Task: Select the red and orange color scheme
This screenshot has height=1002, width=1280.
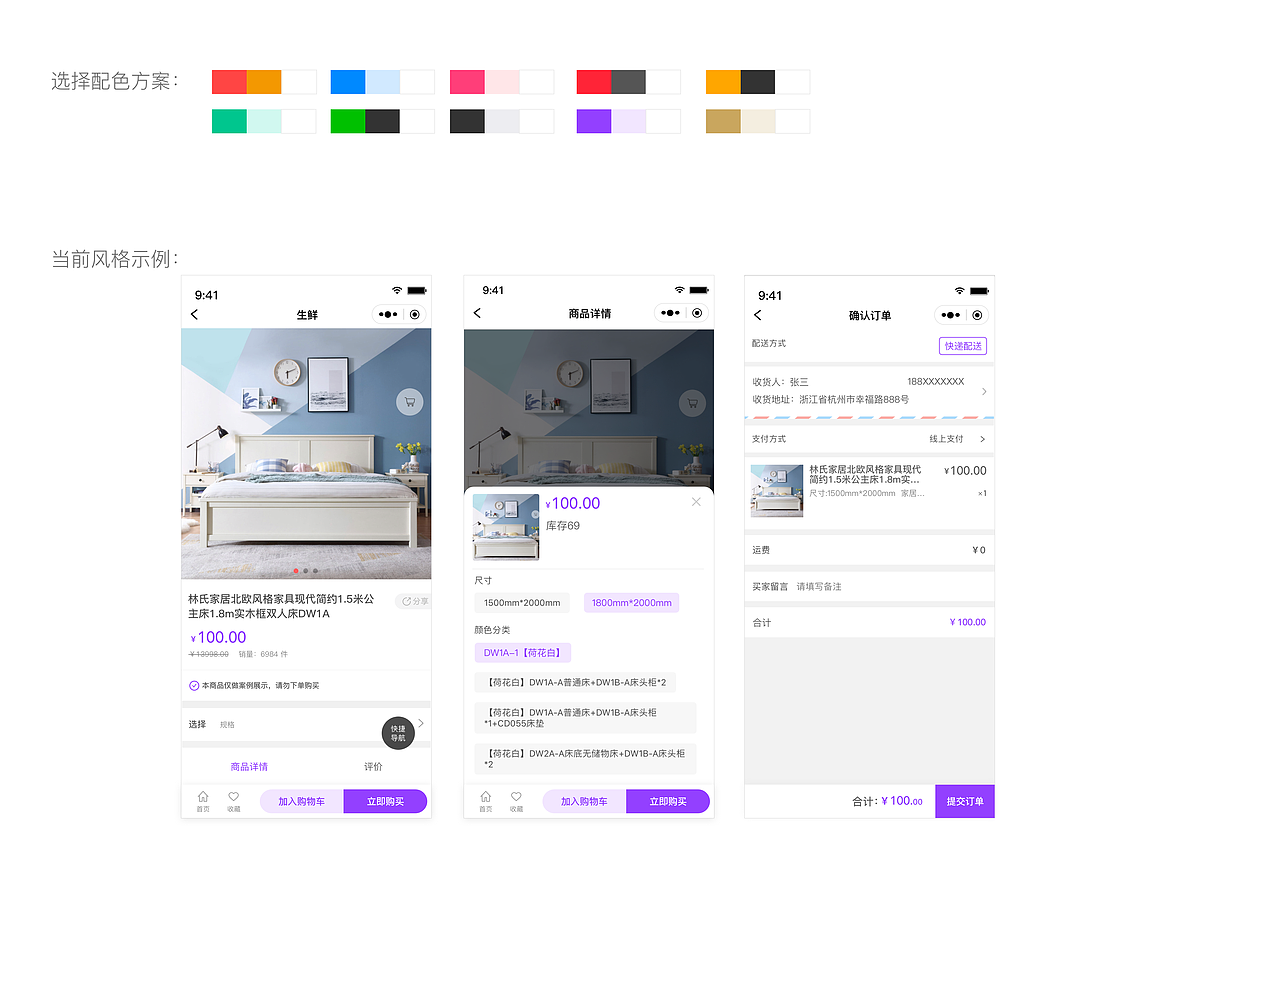Action: click(264, 82)
